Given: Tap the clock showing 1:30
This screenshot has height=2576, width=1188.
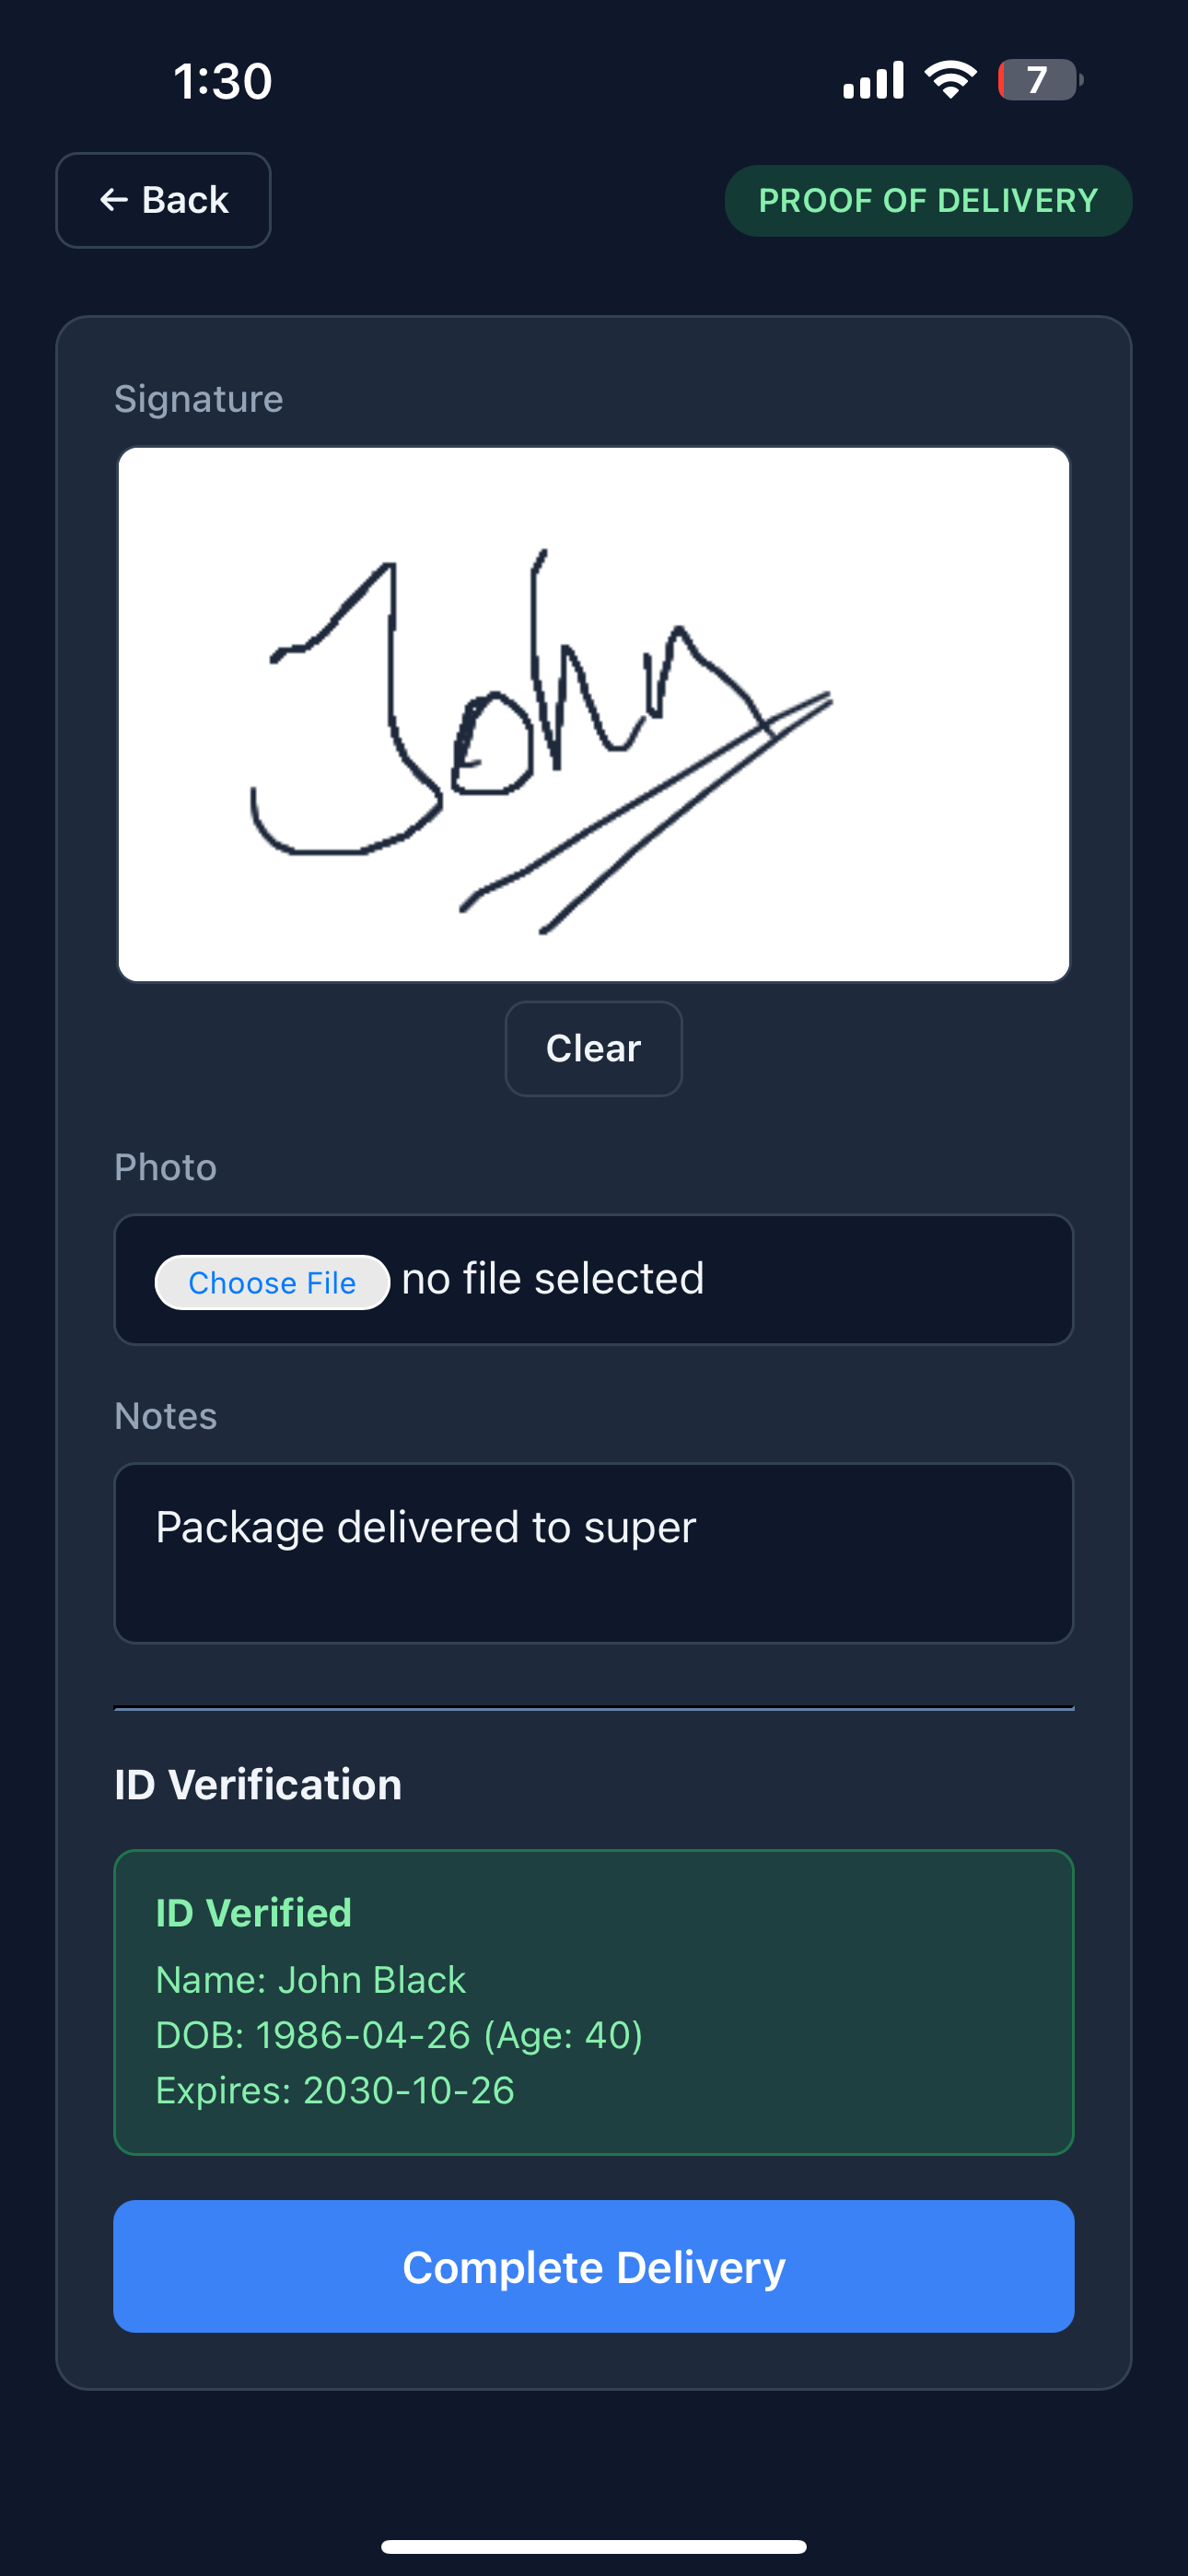Looking at the screenshot, I should tap(222, 81).
